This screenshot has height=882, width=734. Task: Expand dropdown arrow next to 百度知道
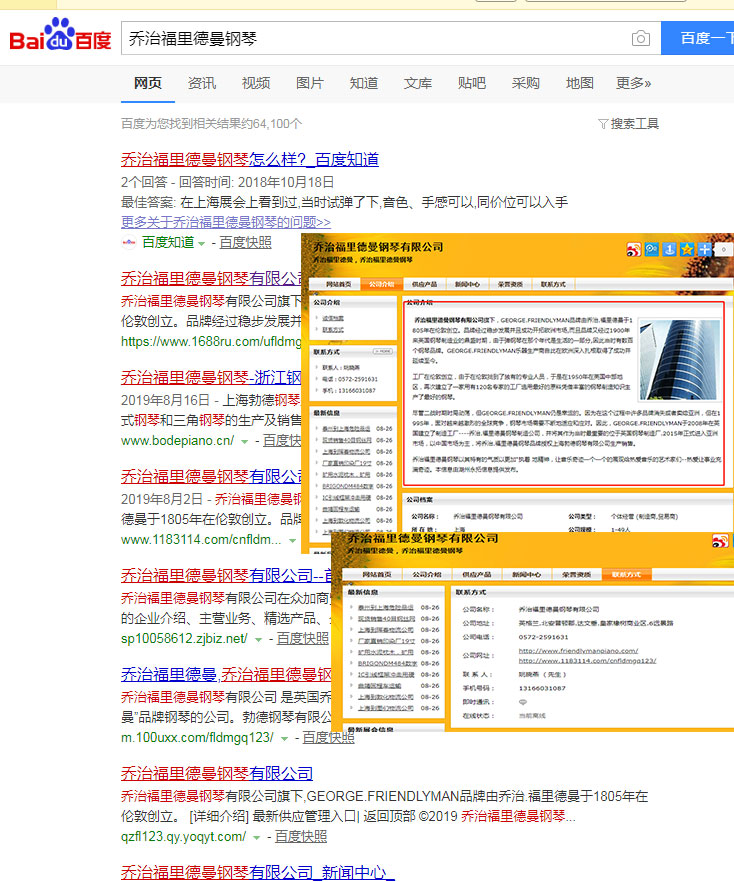(202, 243)
